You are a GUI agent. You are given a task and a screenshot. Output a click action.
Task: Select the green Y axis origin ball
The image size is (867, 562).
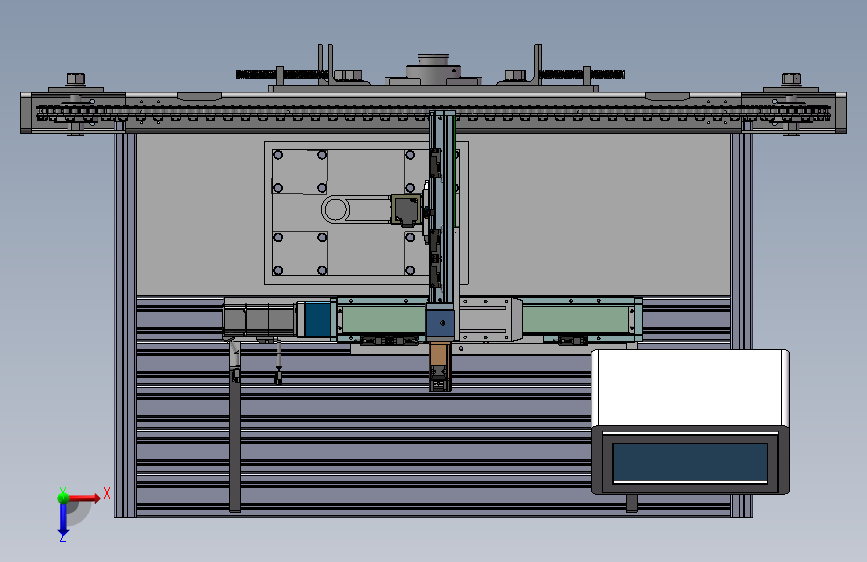coord(63,497)
